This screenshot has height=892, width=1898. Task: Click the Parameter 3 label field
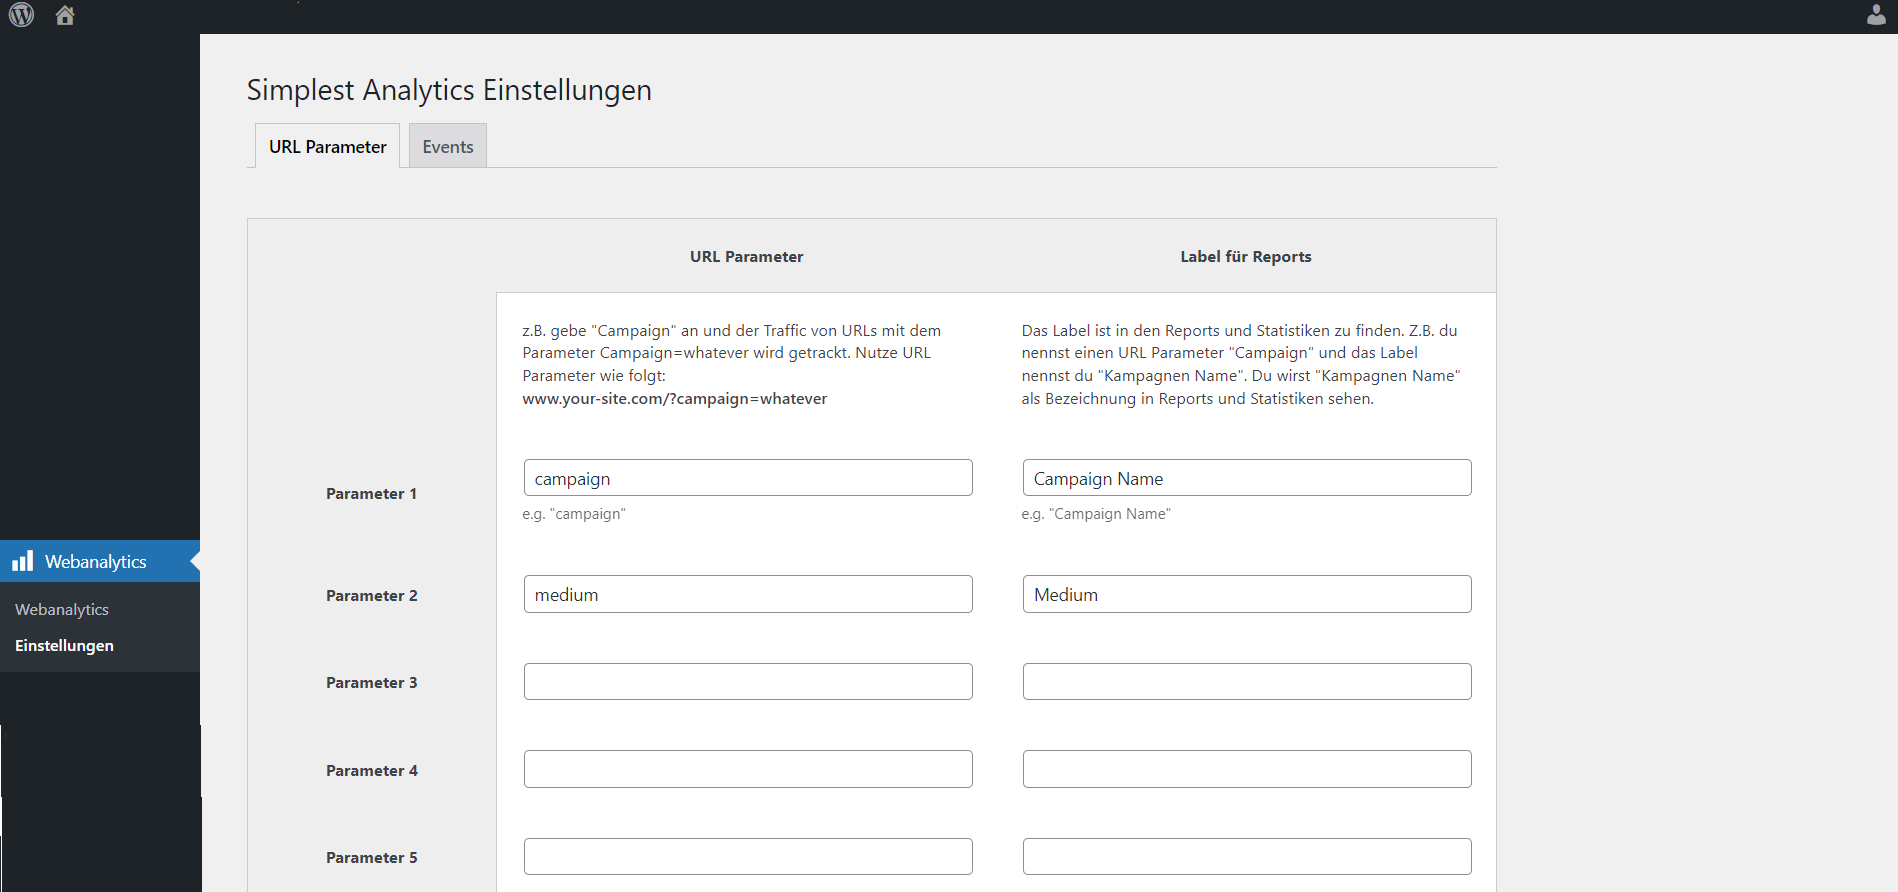coord(1247,681)
